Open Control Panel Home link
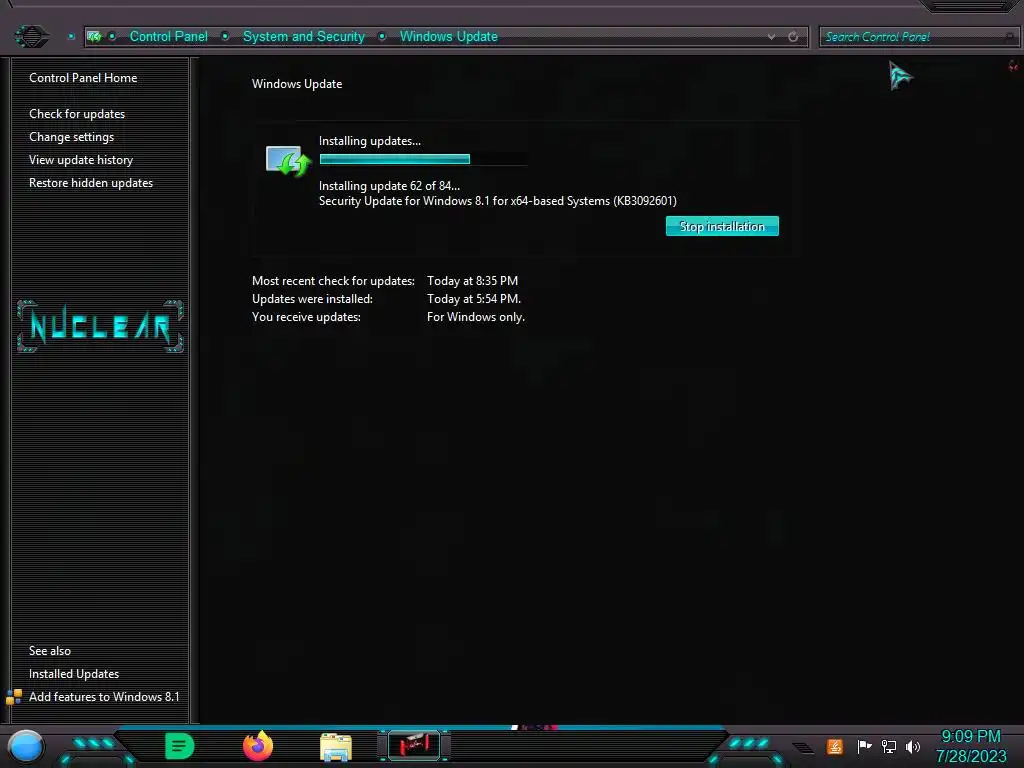Viewport: 1024px width, 768px height. click(83, 78)
